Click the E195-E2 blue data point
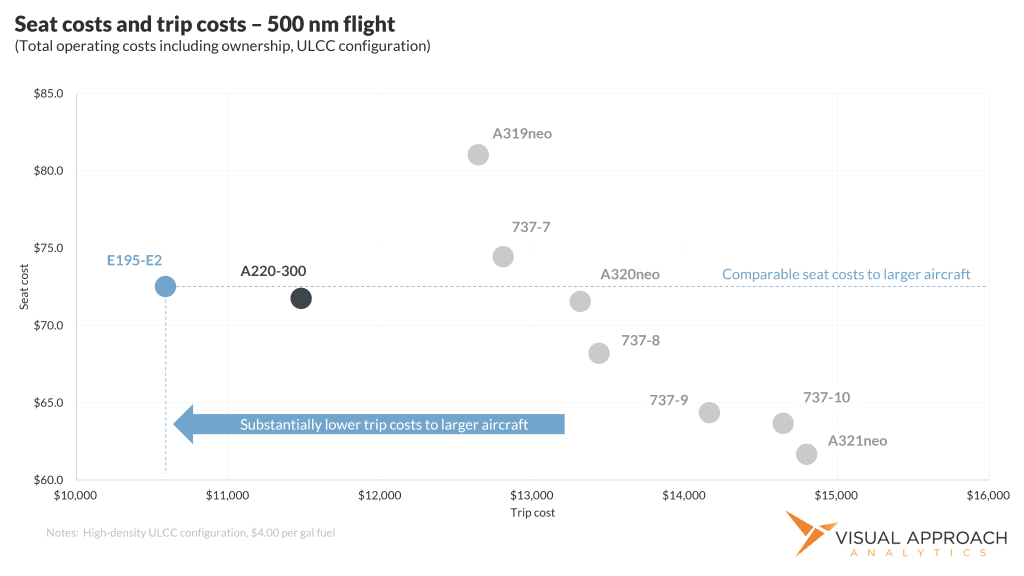The width and height of the screenshot is (1024, 576). coord(165,286)
